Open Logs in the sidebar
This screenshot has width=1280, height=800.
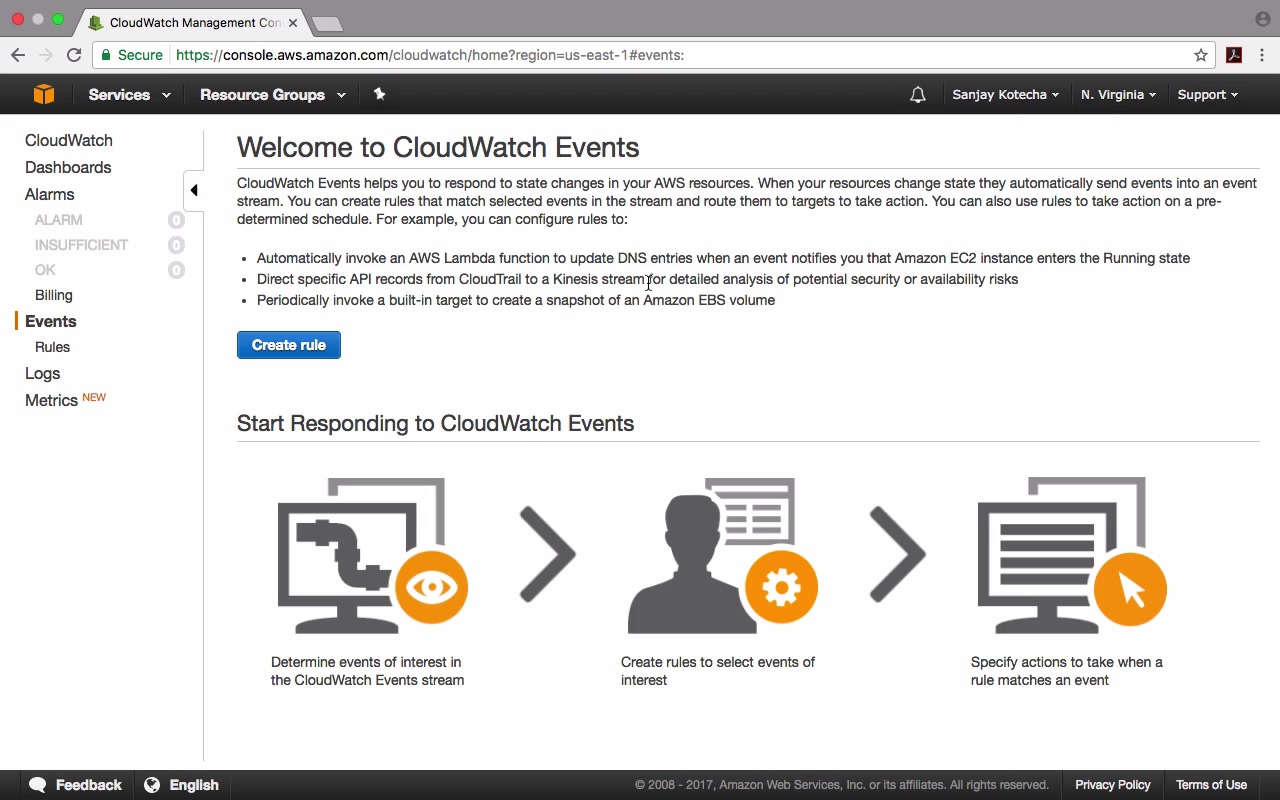pyautogui.click(x=43, y=374)
